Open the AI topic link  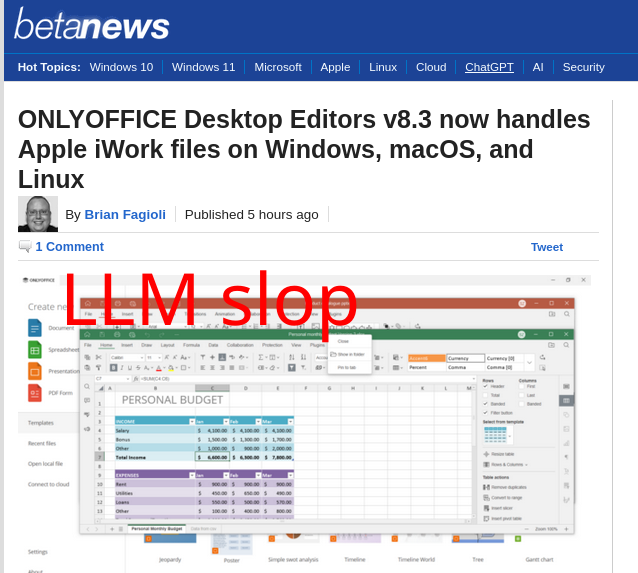[x=538, y=67]
